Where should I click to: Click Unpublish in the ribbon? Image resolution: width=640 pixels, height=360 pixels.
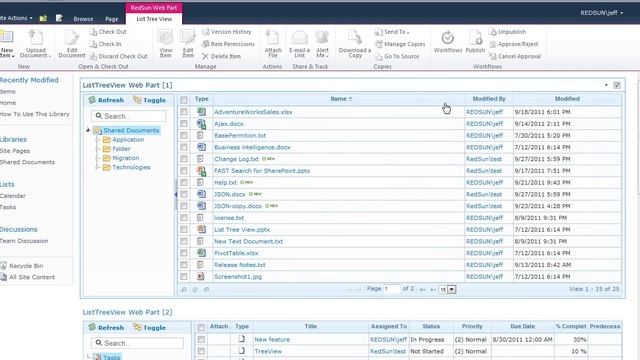click(x=508, y=32)
